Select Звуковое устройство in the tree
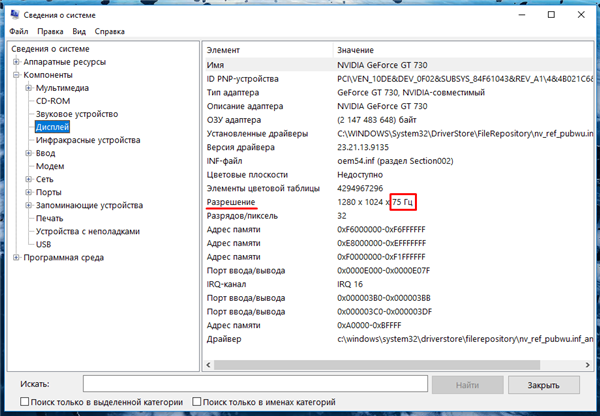The height and width of the screenshot is (416, 600). [x=77, y=114]
